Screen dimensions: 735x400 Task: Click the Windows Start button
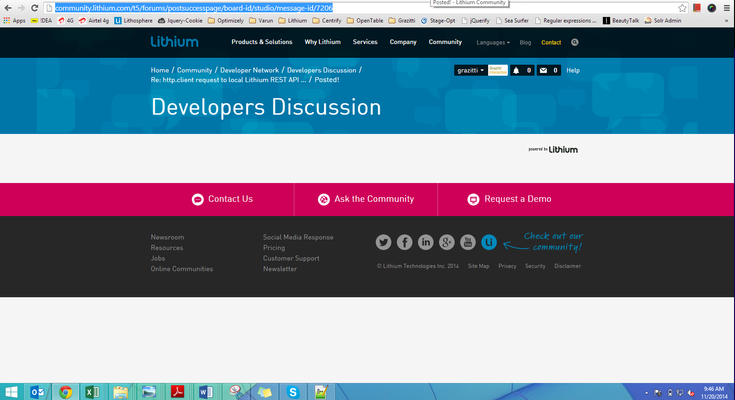11,392
